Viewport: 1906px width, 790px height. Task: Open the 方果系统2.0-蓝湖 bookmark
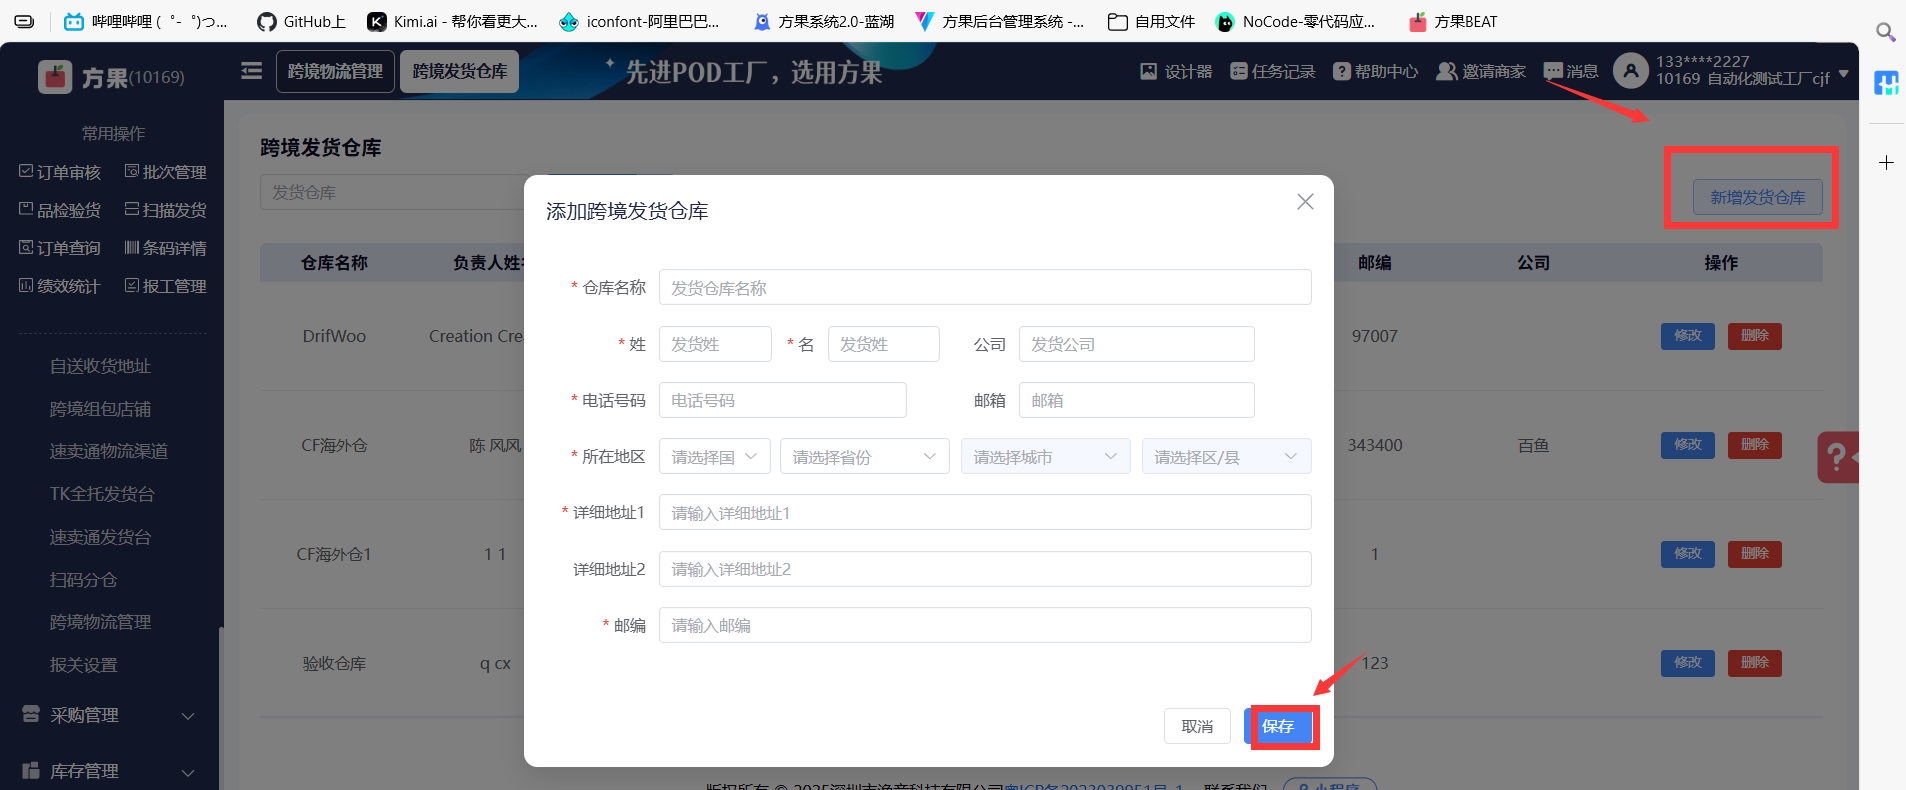point(824,21)
